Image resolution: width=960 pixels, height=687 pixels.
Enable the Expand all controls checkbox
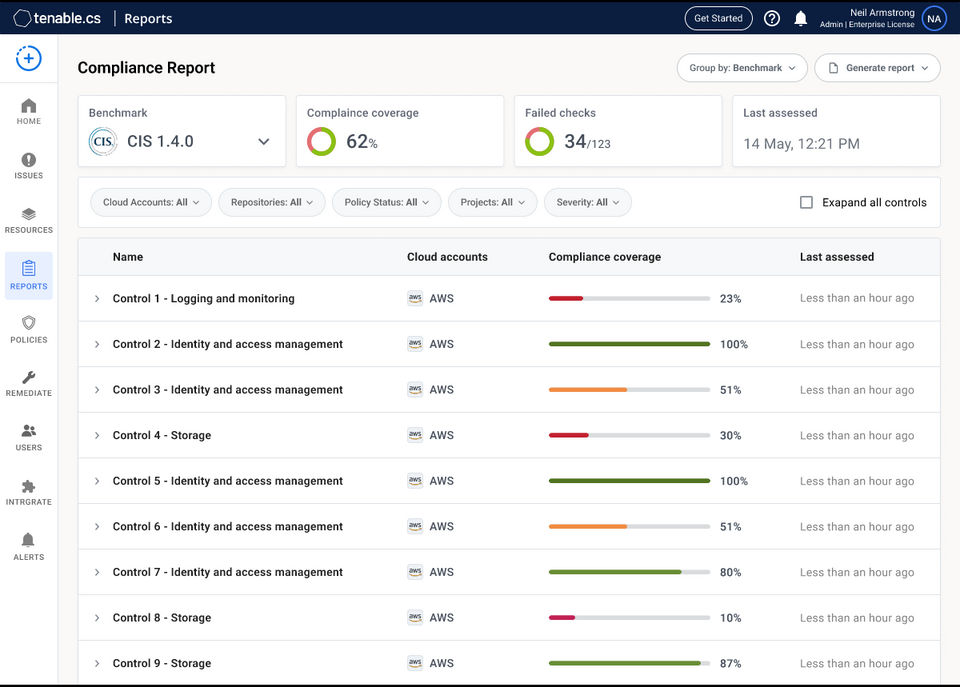click(806, 202)
